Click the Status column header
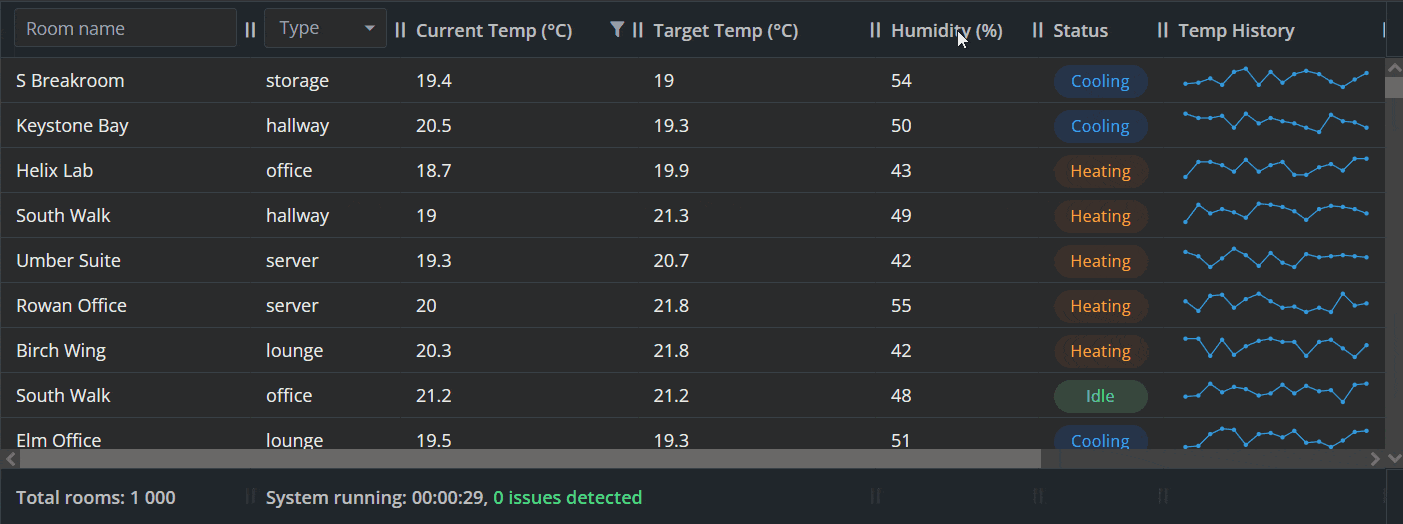The height and width of the screenshot is (524, 1403). pyautogui.click(x=1080, y=31)
